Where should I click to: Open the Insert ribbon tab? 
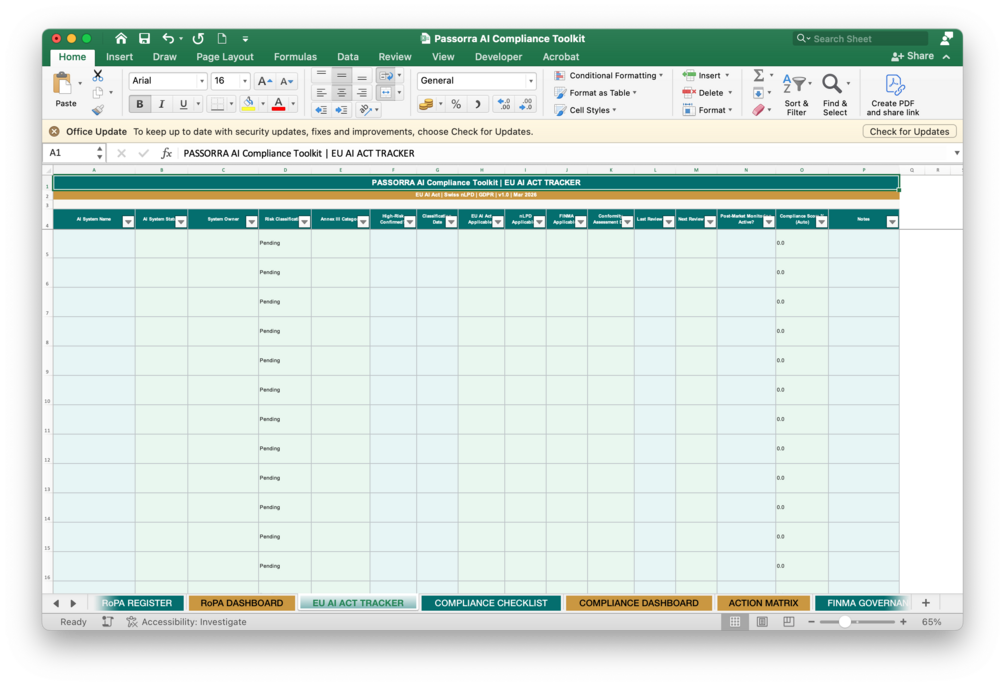pyautogui.click(x=119, y=57)
